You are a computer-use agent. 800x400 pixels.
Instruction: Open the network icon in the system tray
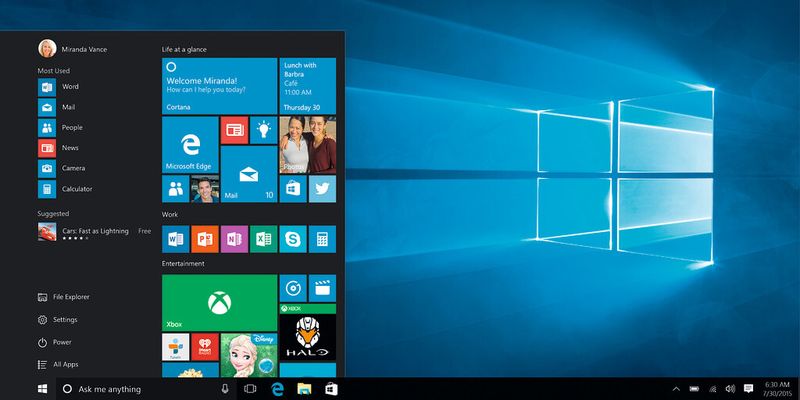(x=712, y=389)
